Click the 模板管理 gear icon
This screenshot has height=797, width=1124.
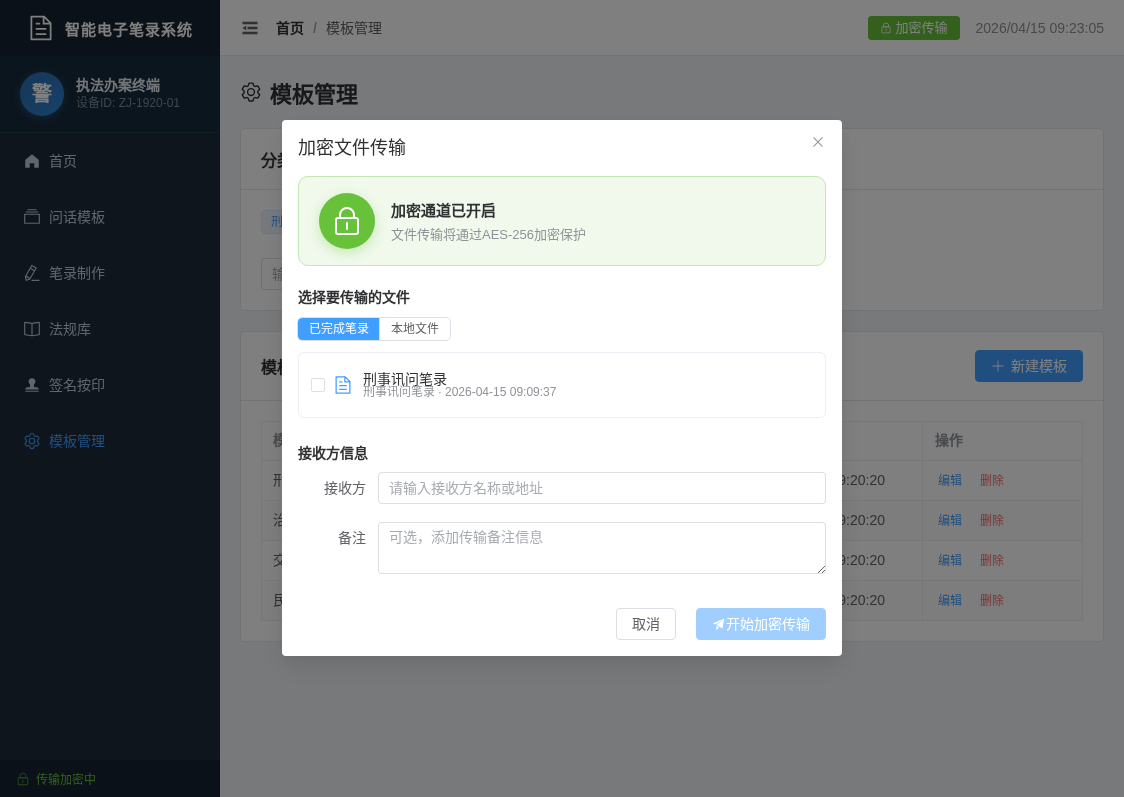click(32, 441)
